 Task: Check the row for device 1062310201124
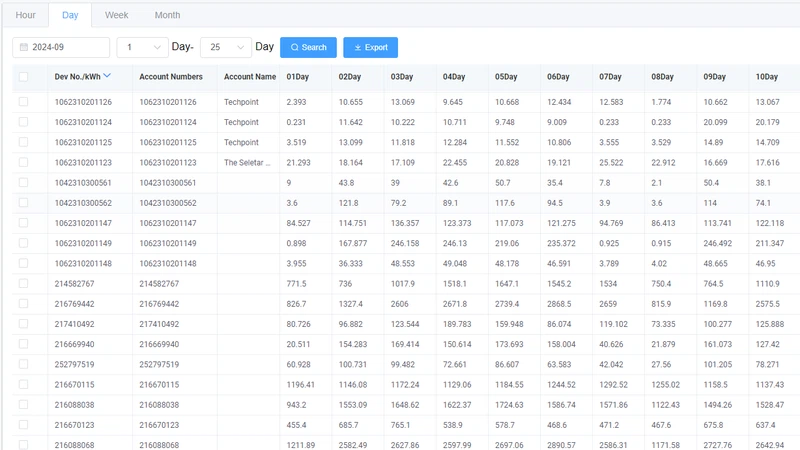pos(23,122)
